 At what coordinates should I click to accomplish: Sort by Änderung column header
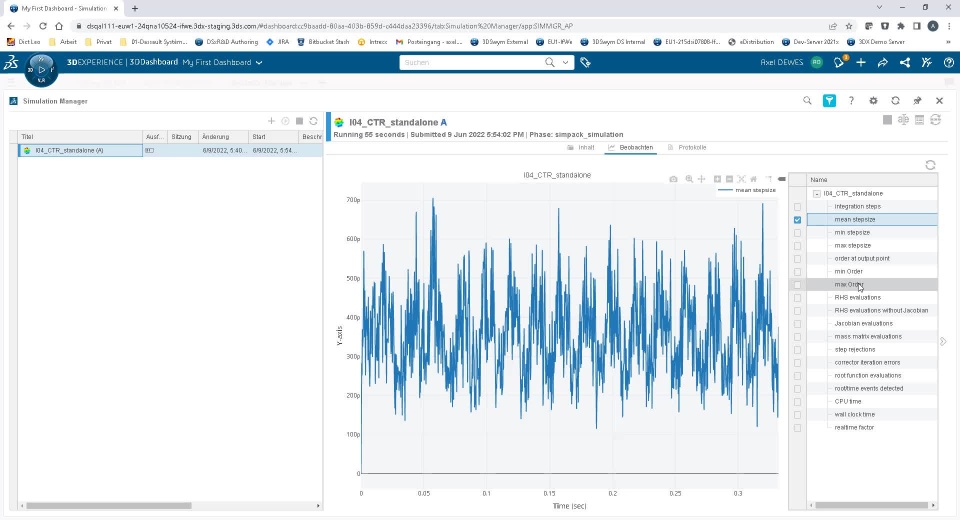coord(223,137)
